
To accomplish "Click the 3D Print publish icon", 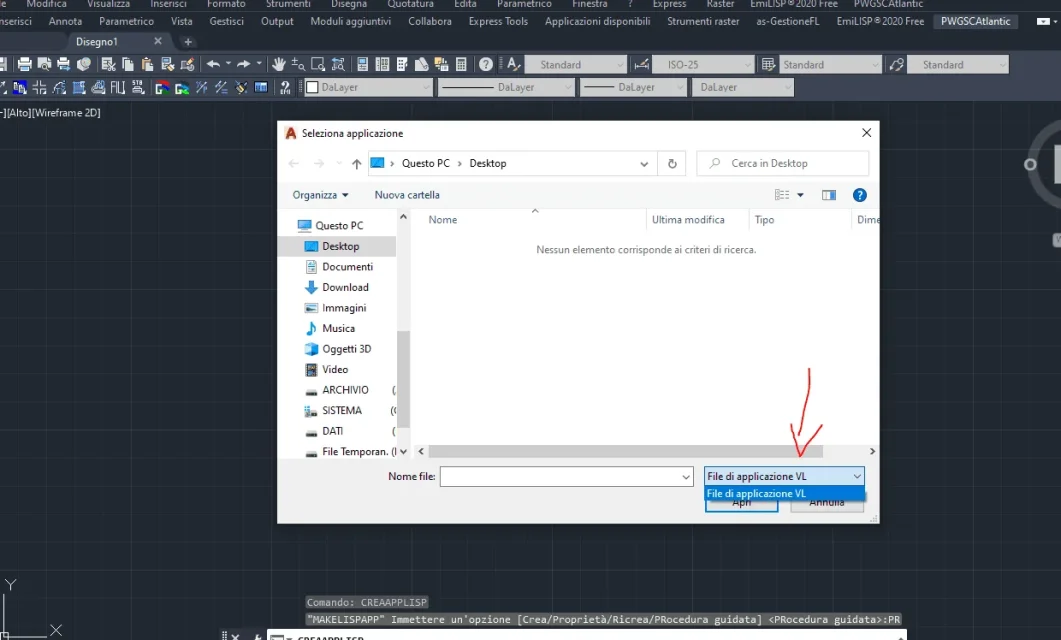I will point(83,64).
